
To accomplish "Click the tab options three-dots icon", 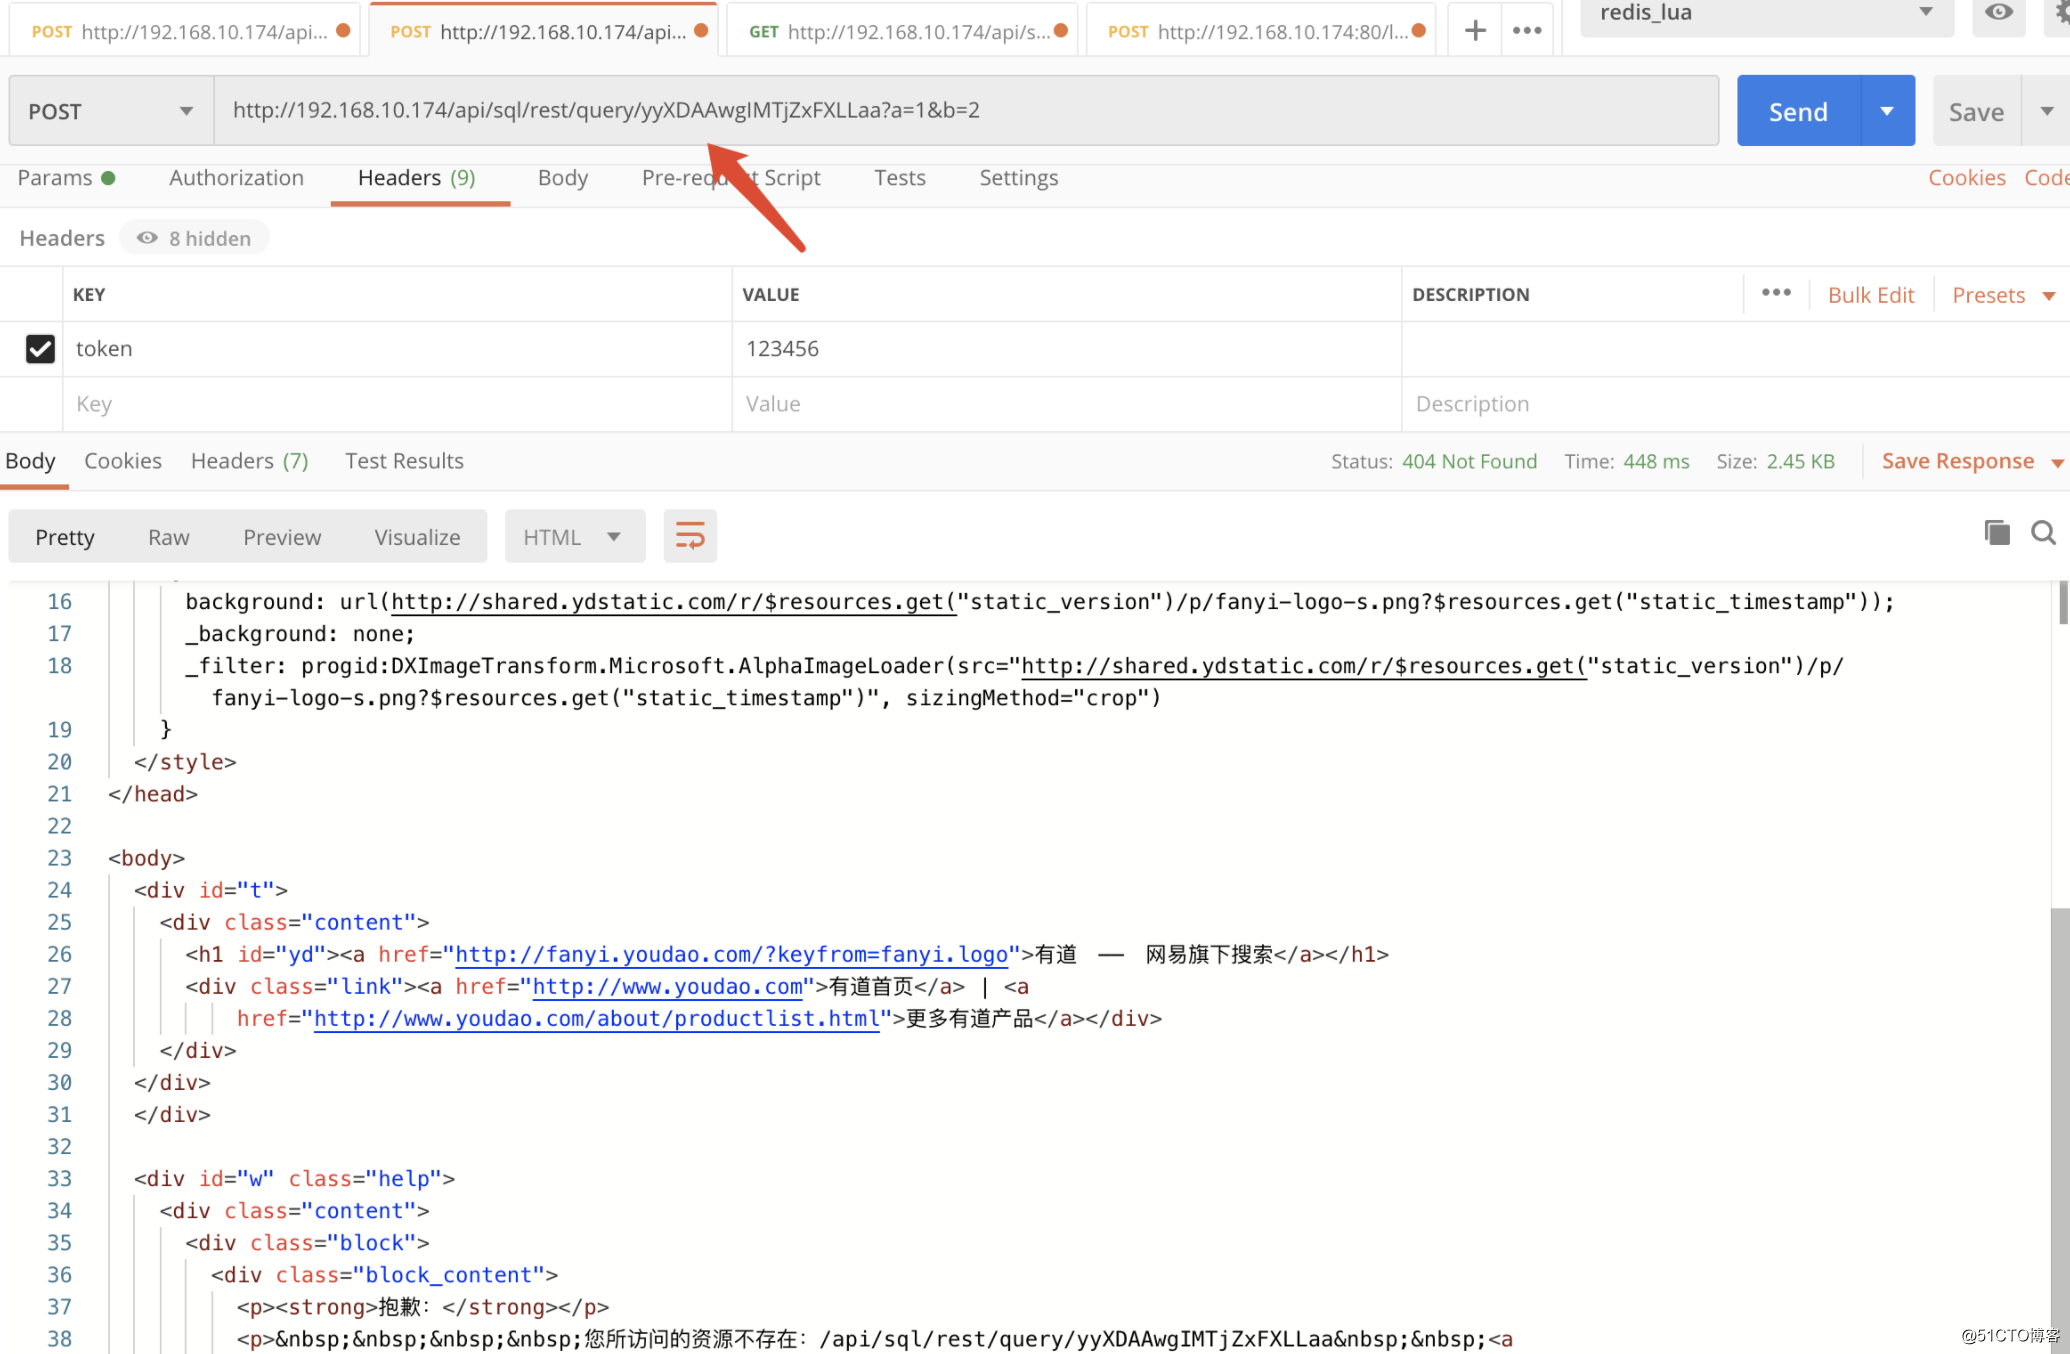I will (1527, 31).
